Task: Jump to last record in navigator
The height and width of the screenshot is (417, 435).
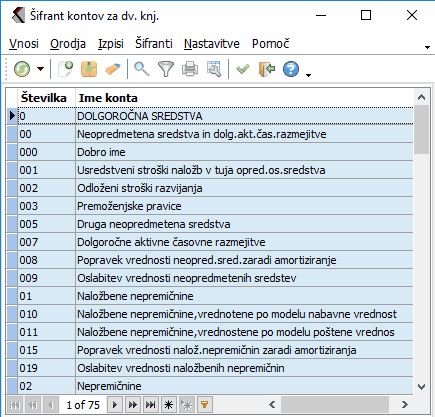Action: (x=151, y=405)
